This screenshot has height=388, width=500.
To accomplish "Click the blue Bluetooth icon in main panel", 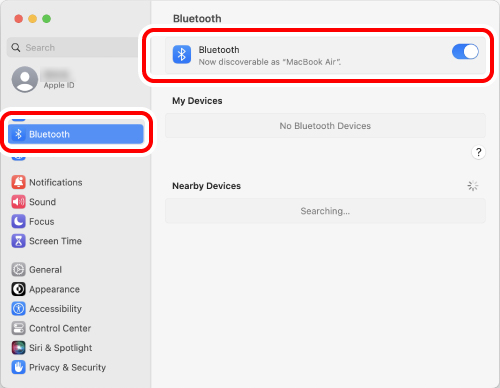I will point(182,55).
